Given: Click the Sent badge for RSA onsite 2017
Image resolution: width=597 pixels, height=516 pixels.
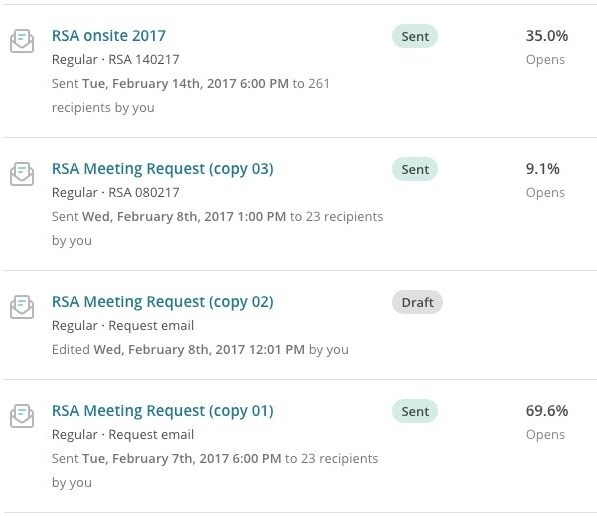Looking at the screenshot, I should coord(415,36).
